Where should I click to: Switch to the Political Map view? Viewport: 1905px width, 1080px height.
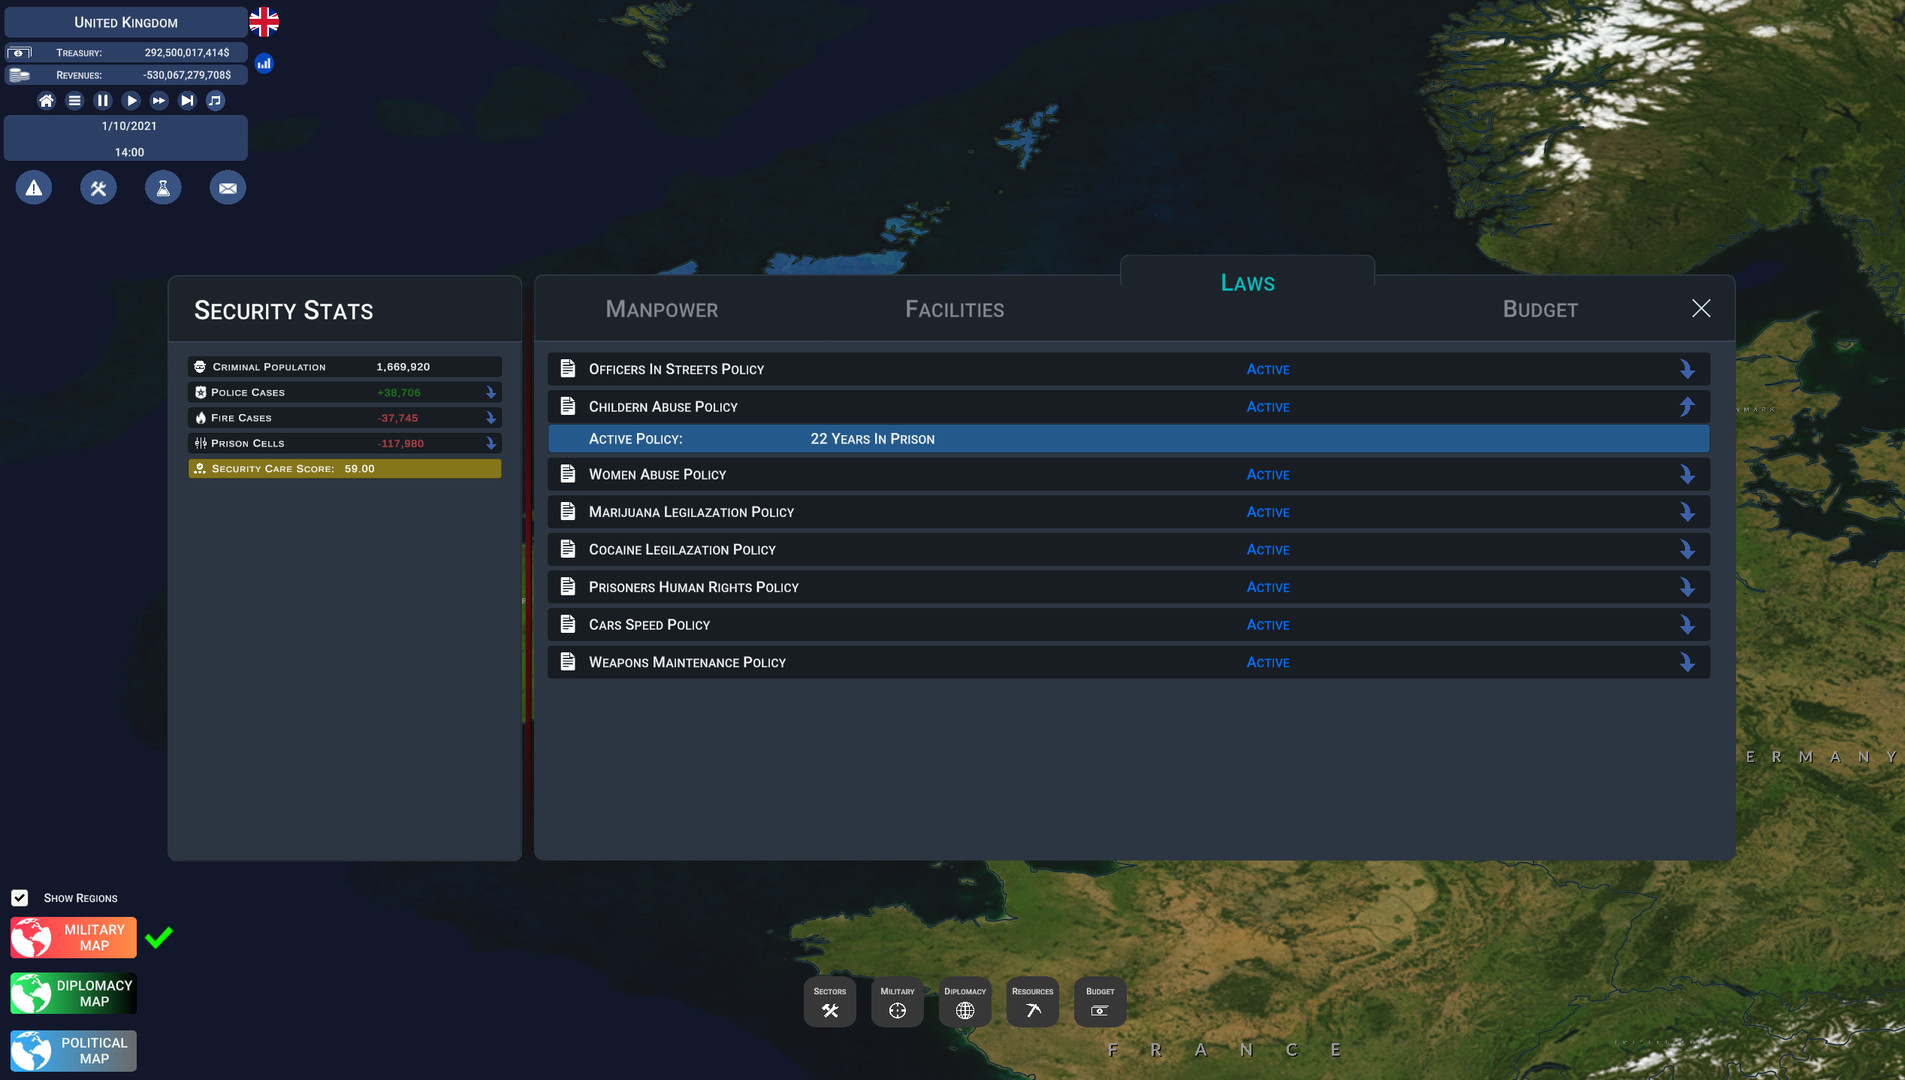[73, 1050]
